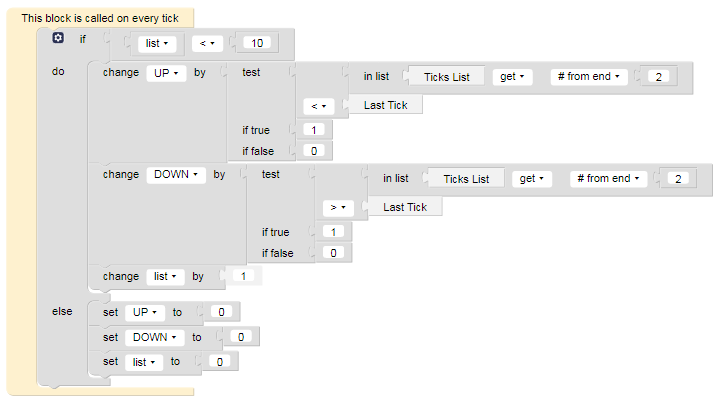
Task: Open the list dropdown in 'change list by'
Action: pos(165,277)
